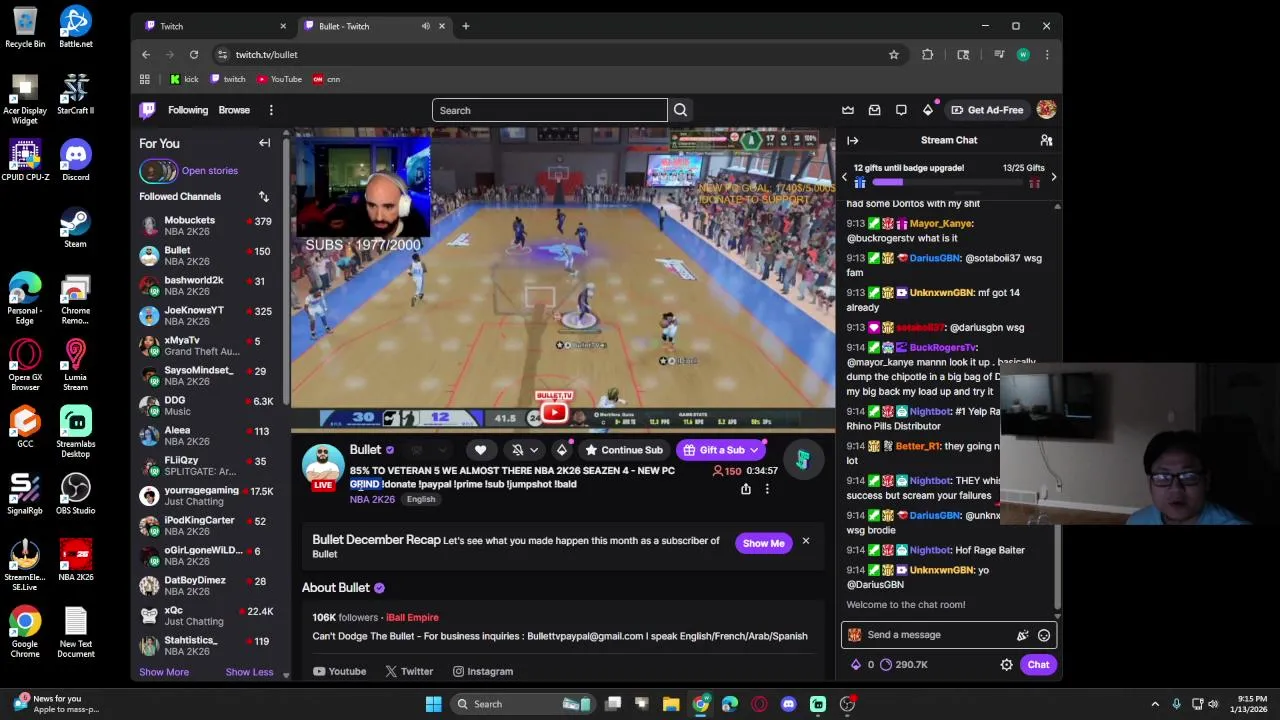Screen dimensions: 1280x720
Task: Open Chrome browser main menu
Action: (x=1046, y=55)
